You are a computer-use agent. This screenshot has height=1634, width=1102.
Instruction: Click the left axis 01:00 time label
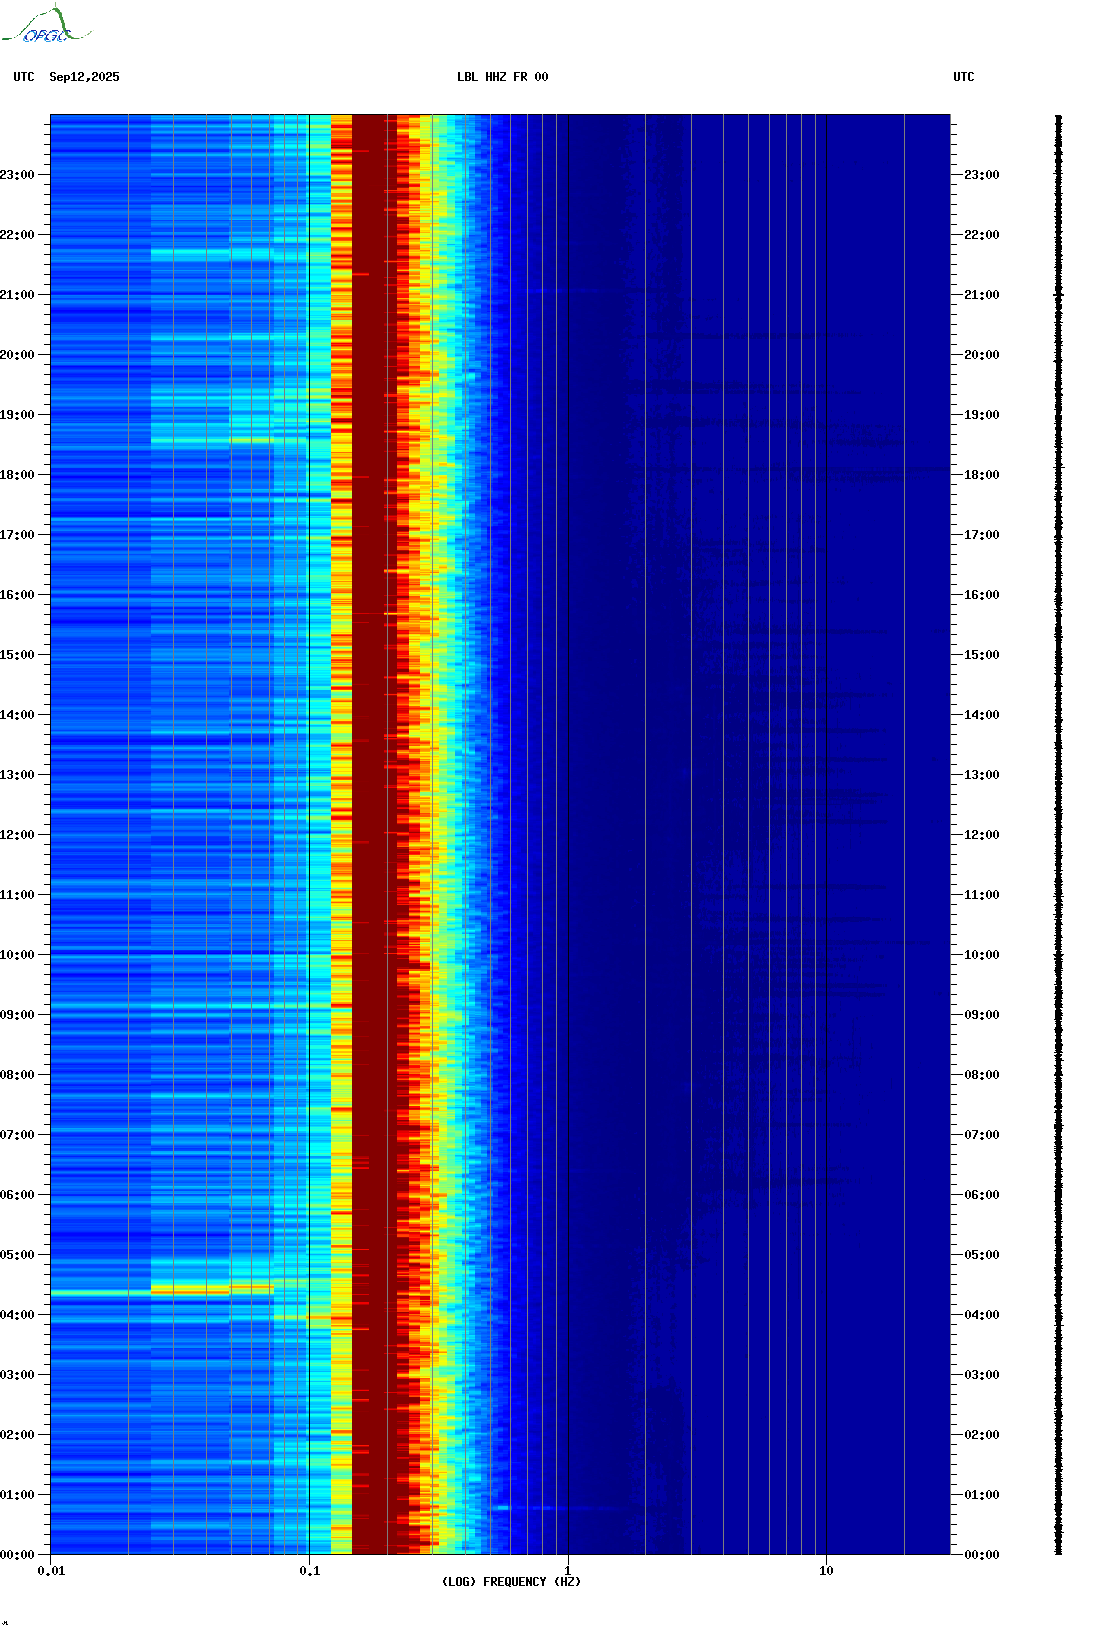[x=17, y=1495]
